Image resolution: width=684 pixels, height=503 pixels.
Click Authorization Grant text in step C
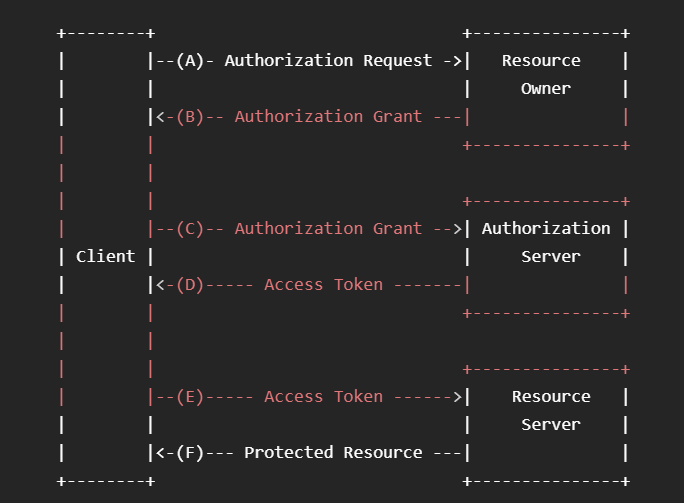pyautogui.click(x=328, y=229)
